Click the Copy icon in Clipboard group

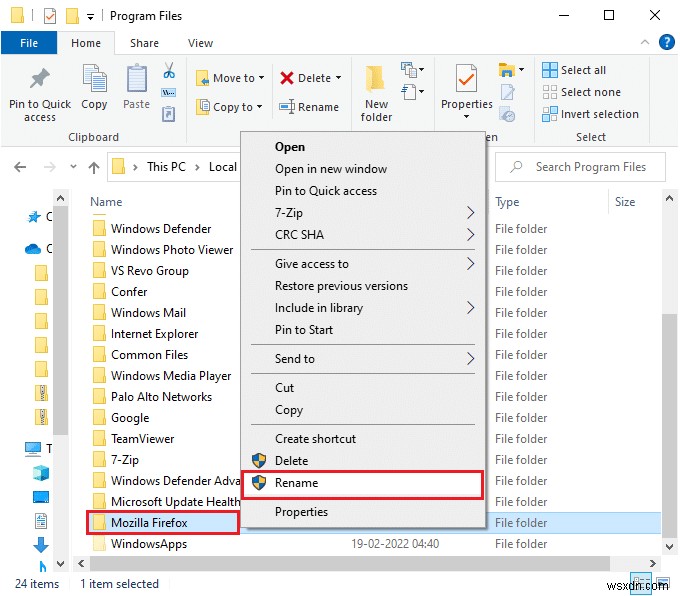tap(94, 79)
